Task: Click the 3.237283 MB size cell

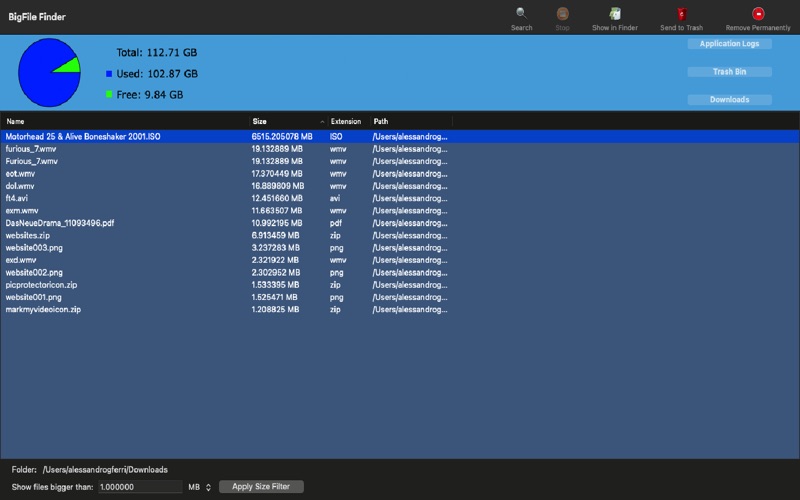Action: click(x=276, y=248)
